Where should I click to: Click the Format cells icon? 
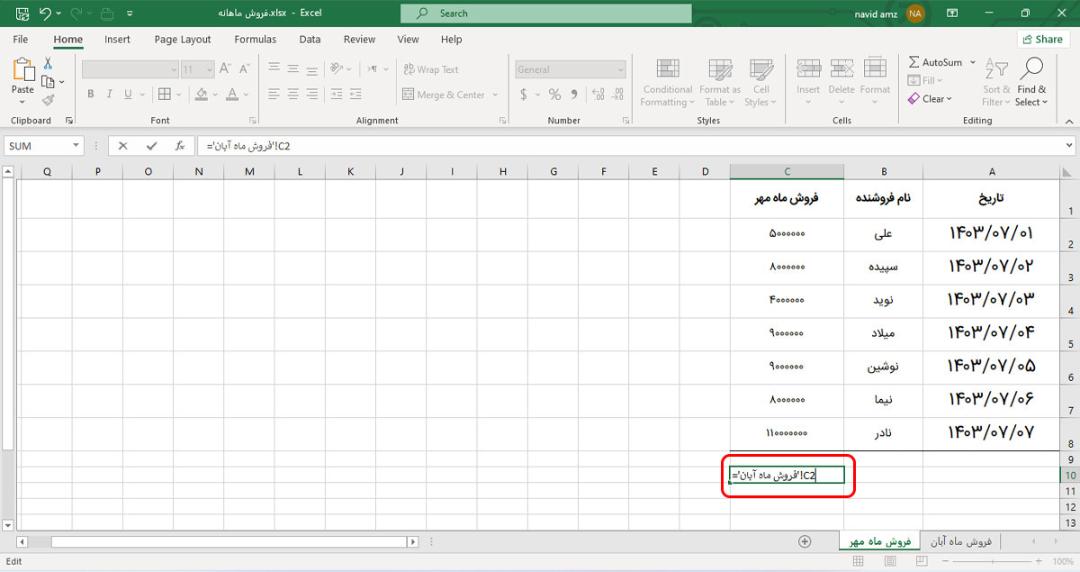tap(875, 68)
